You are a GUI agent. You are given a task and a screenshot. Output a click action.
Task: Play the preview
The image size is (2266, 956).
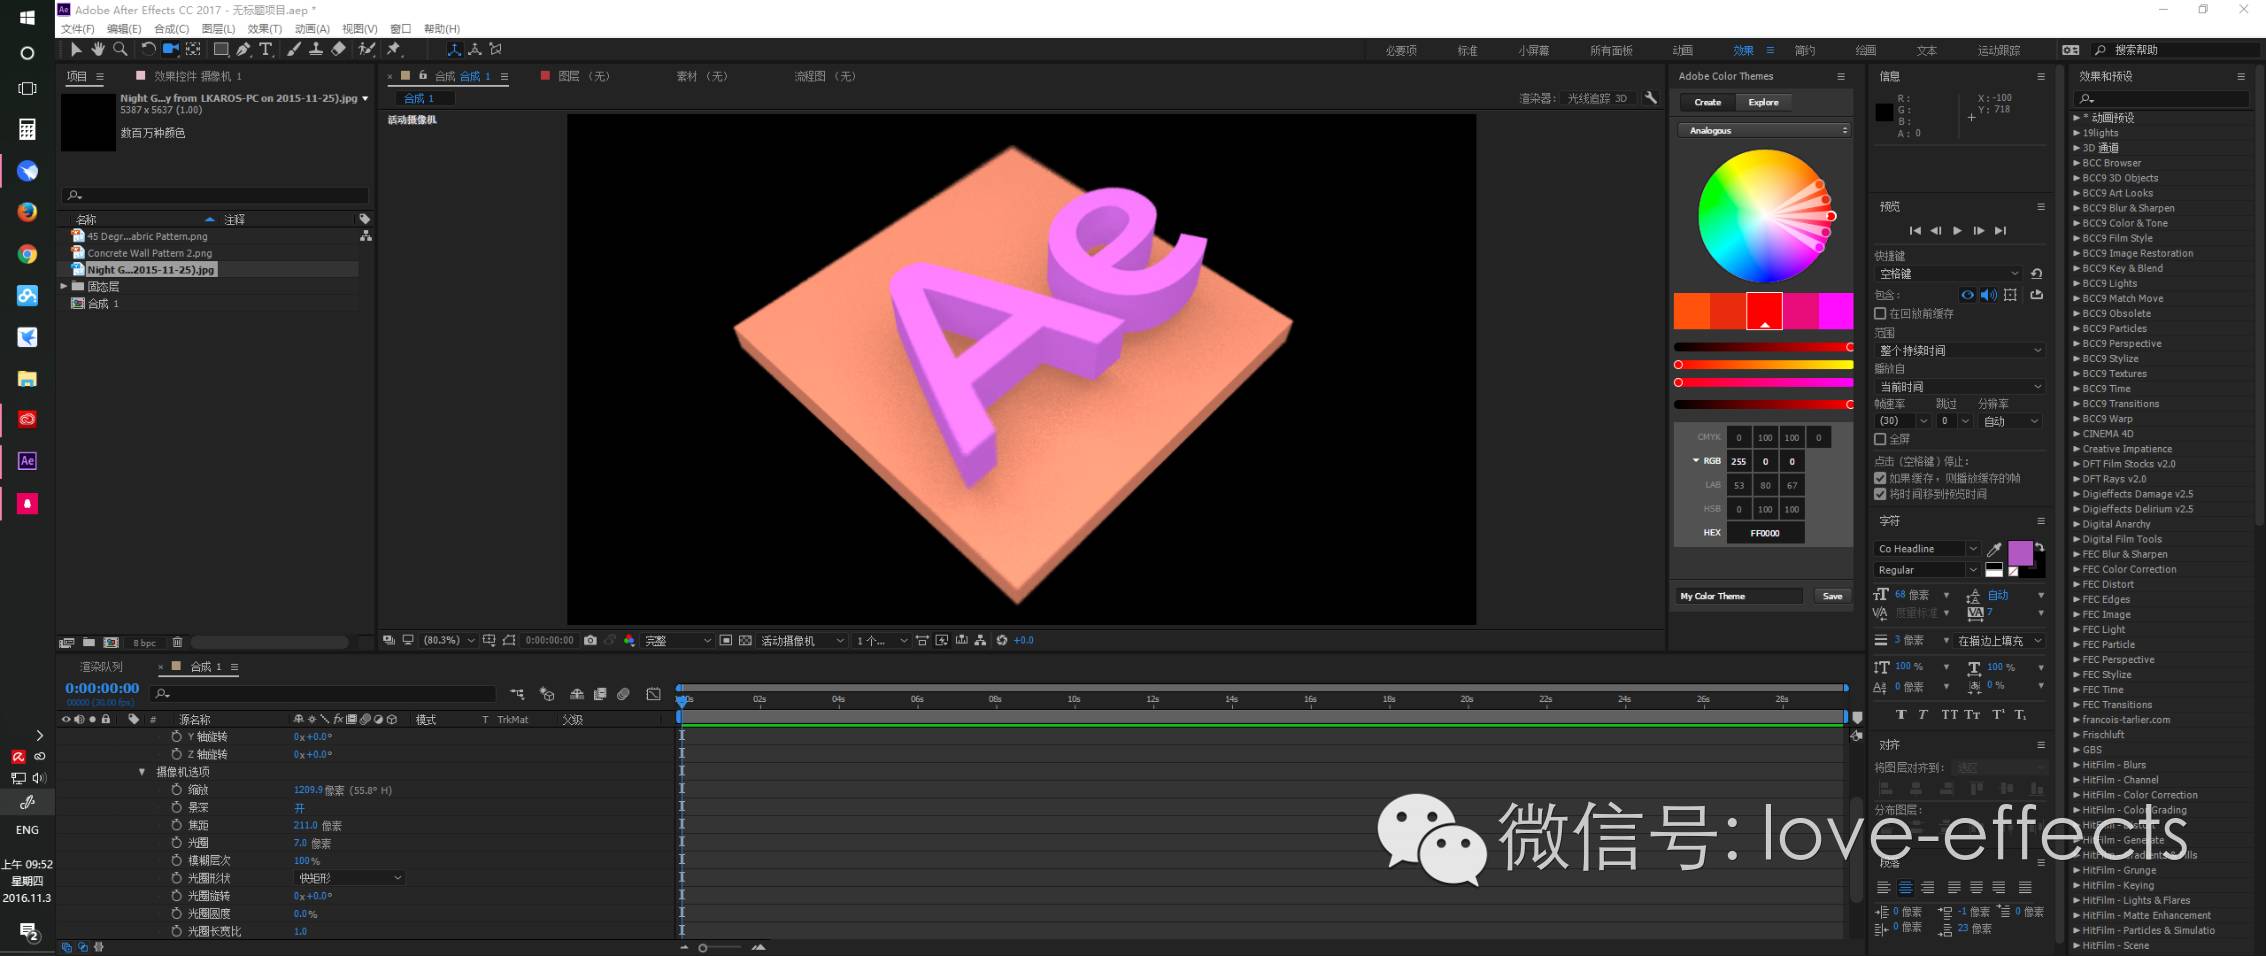point(1957,231)
